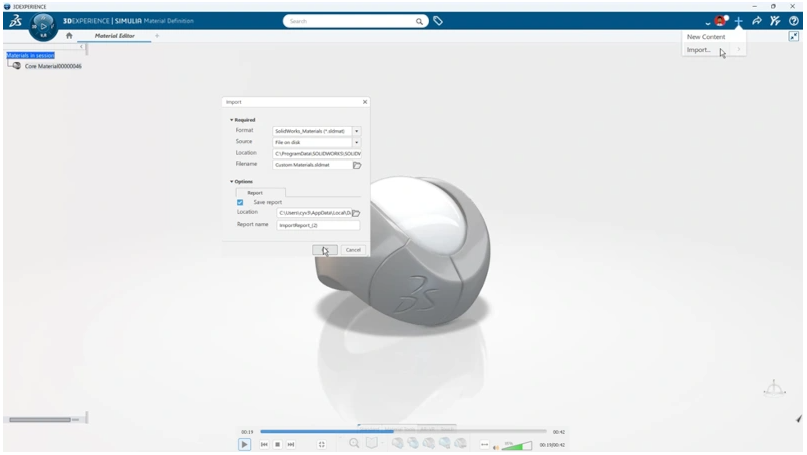Open the compass app launcher
Viewport: 807px width, 455px height.
click(x=43, y=26)
